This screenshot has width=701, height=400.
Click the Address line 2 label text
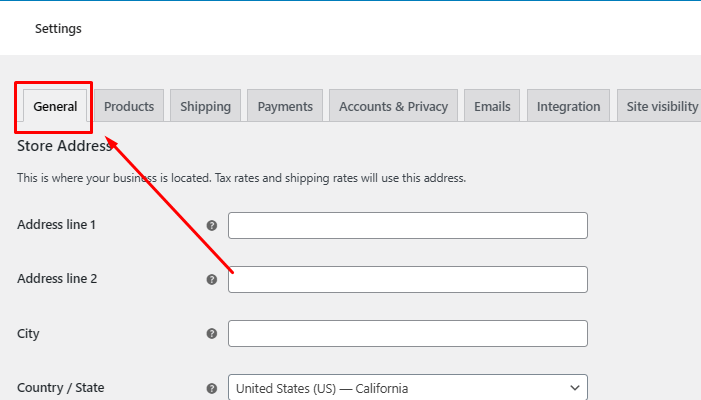pos(57,279)
